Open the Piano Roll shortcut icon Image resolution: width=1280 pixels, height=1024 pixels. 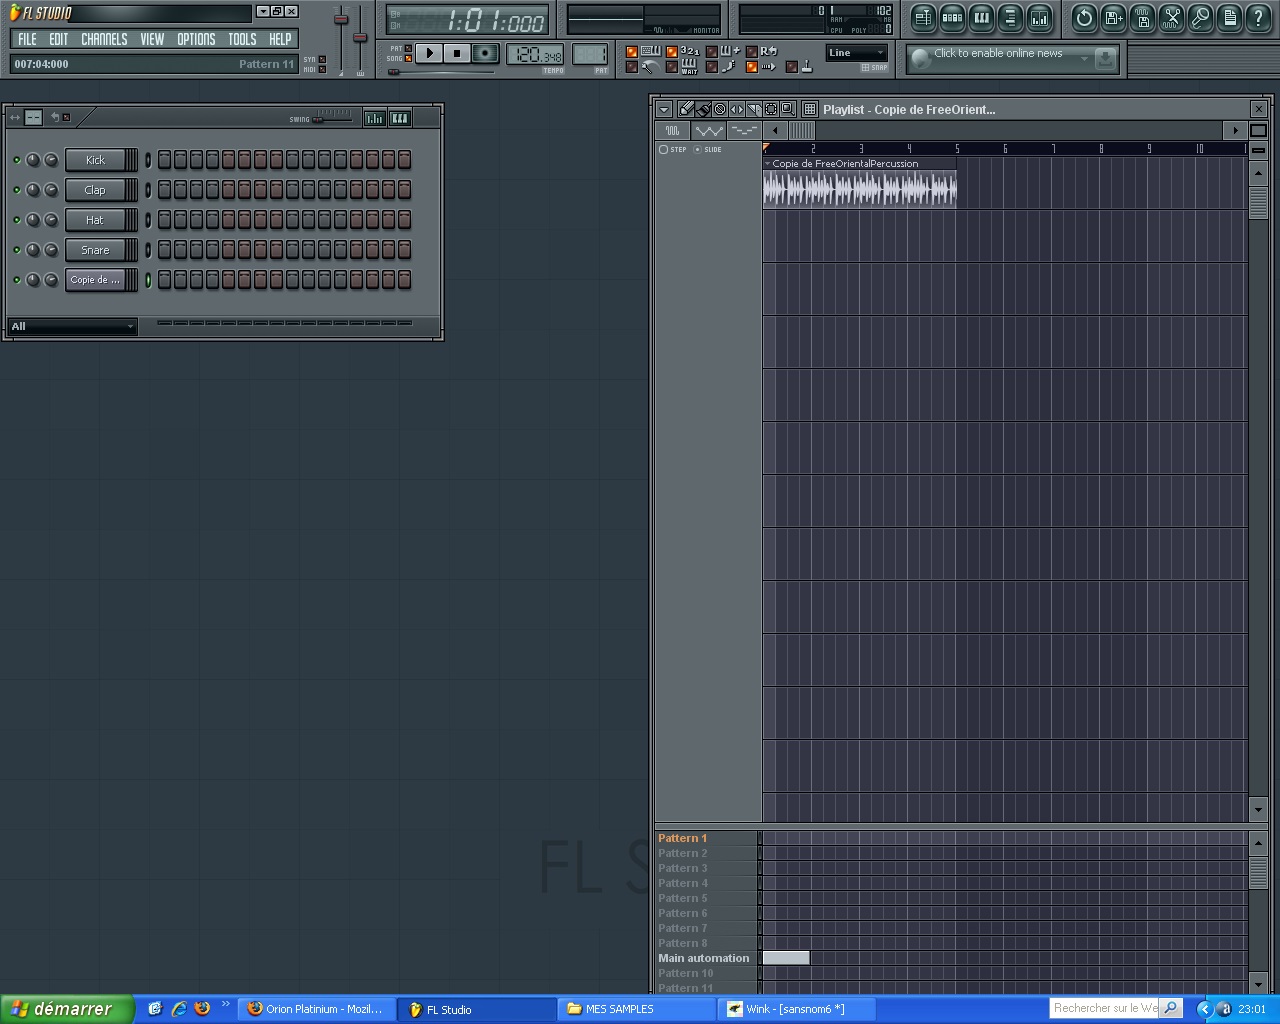981,18
